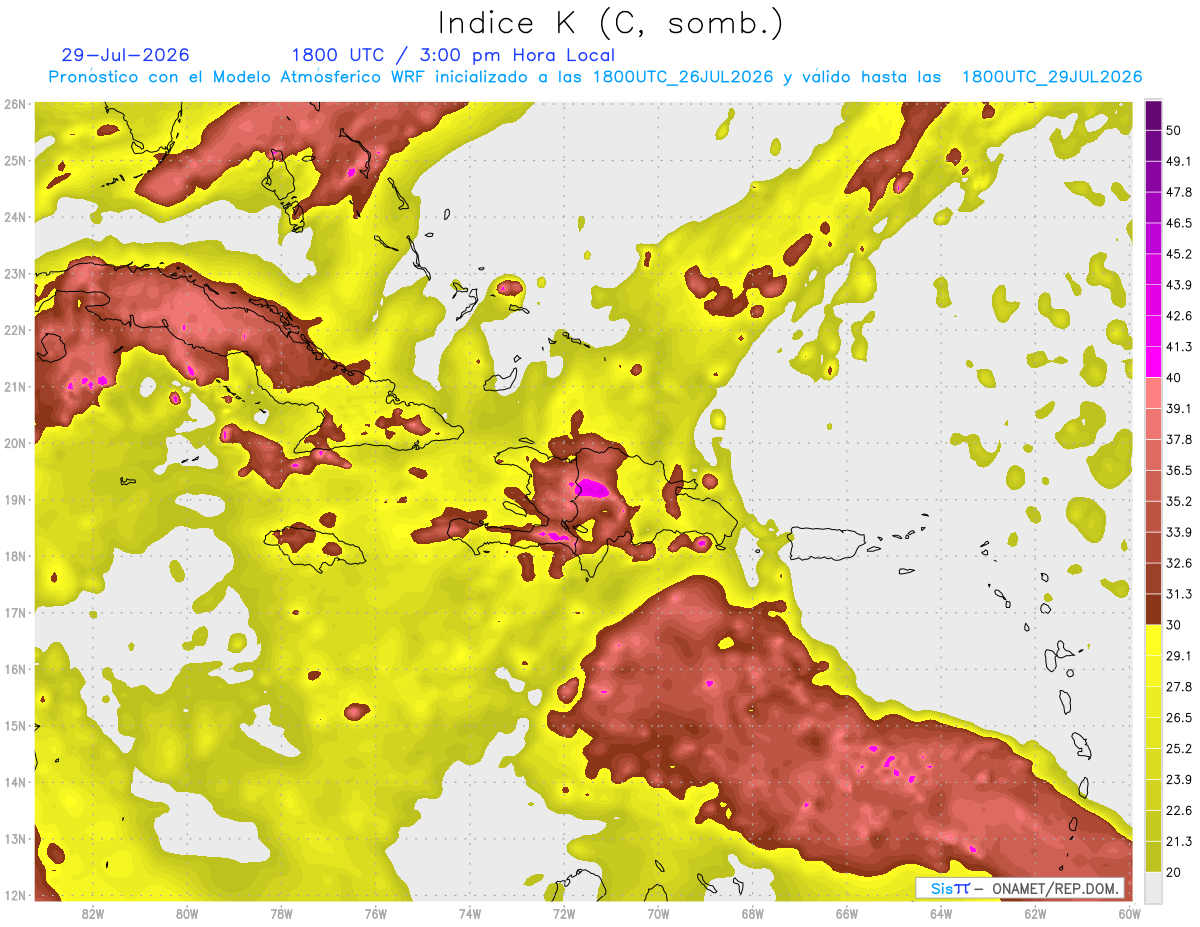Click the 64W longitude label
The height and width of the screenshot is (927, 1200).
(x=941, y=914)
